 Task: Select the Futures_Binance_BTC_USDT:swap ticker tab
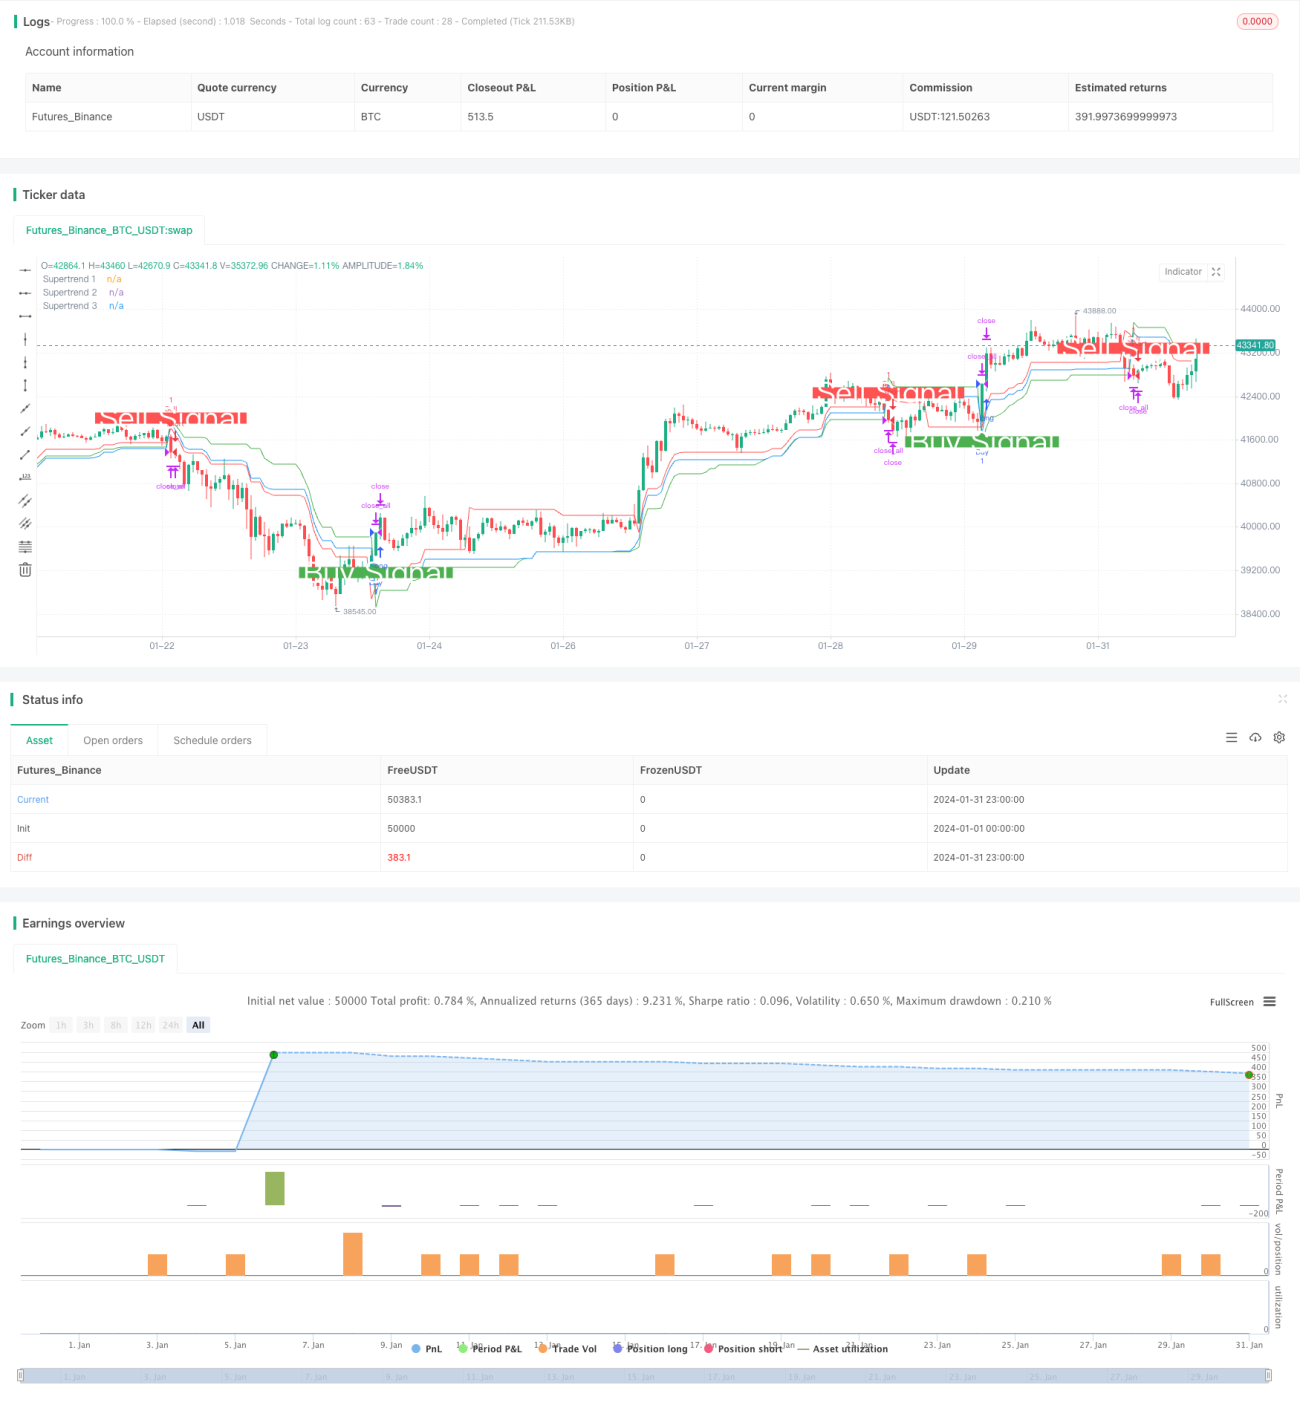point(109,230)
